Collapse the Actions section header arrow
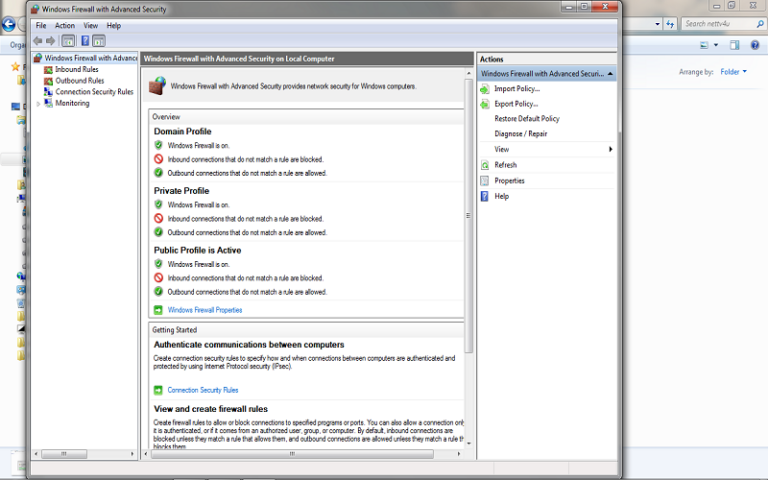Viewport: 768px width, 480px height. 610,74
